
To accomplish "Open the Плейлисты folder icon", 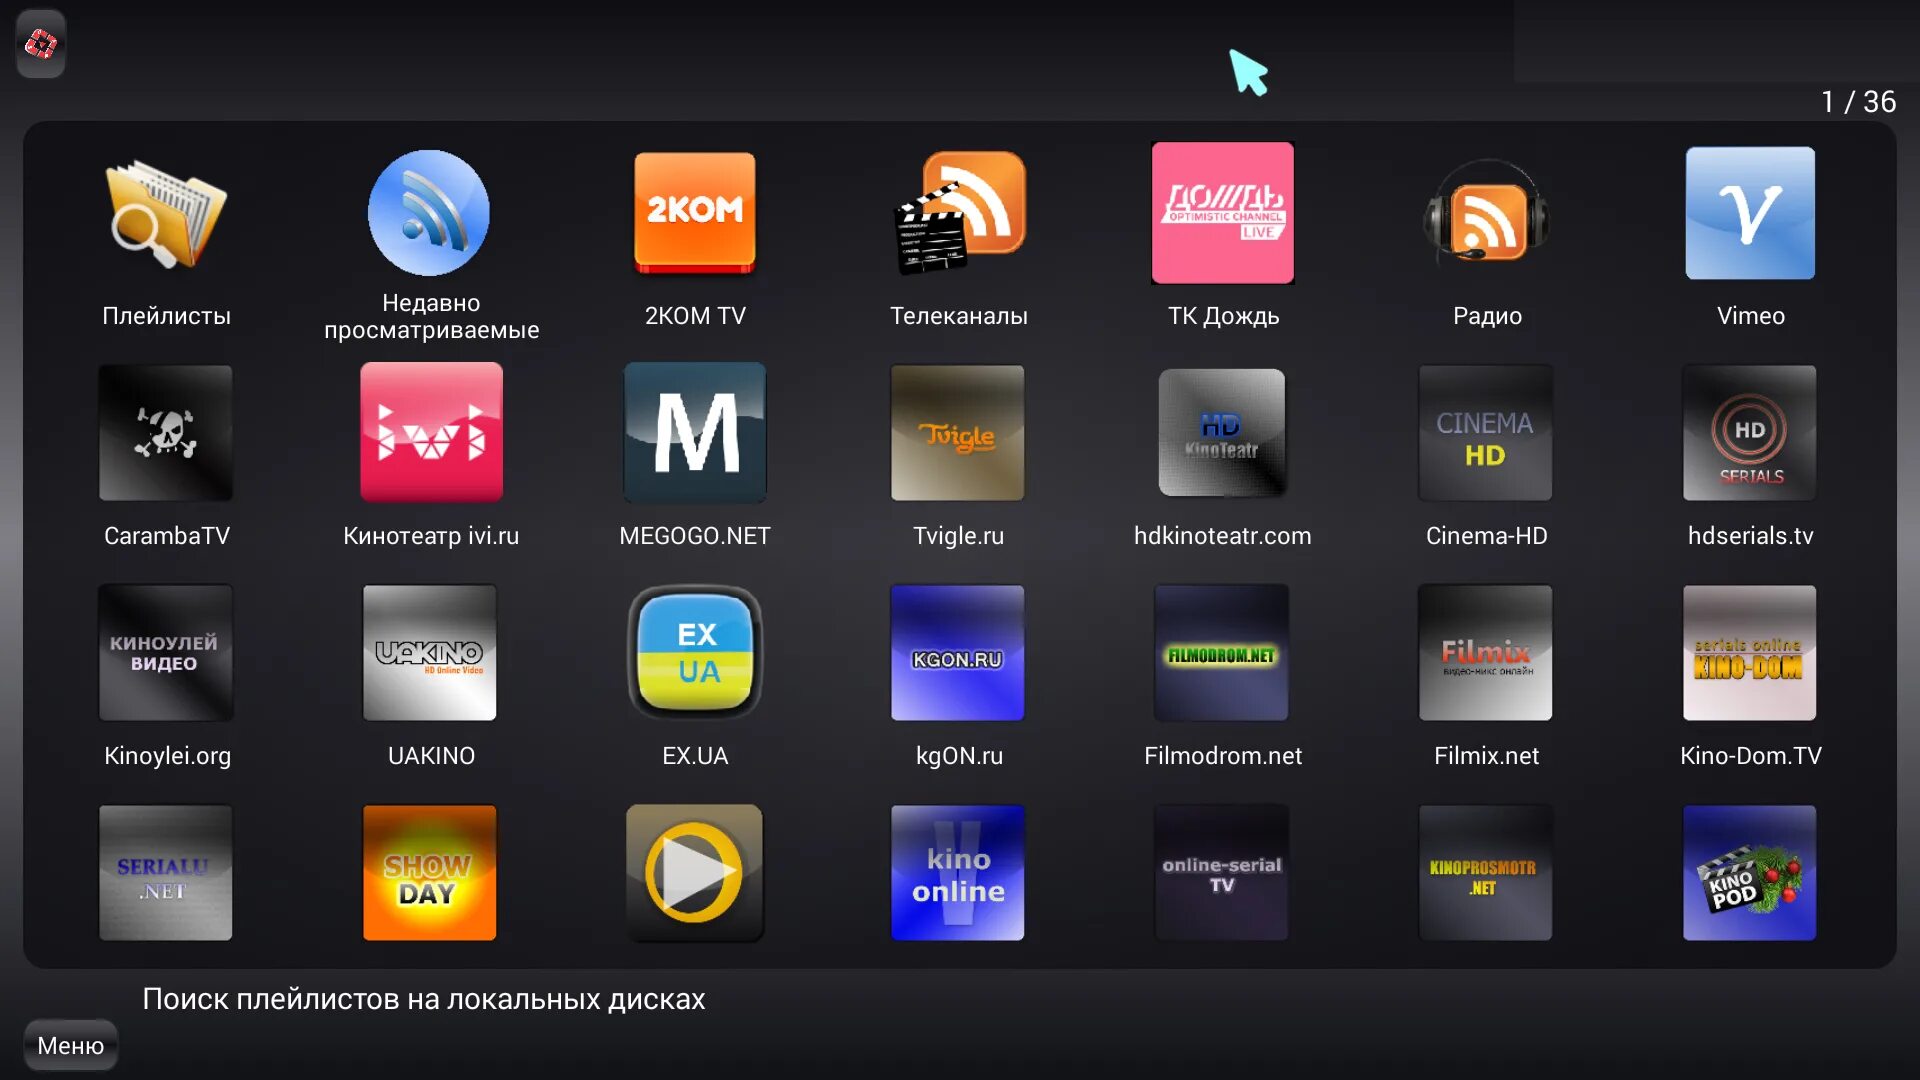I will point(166,214).
